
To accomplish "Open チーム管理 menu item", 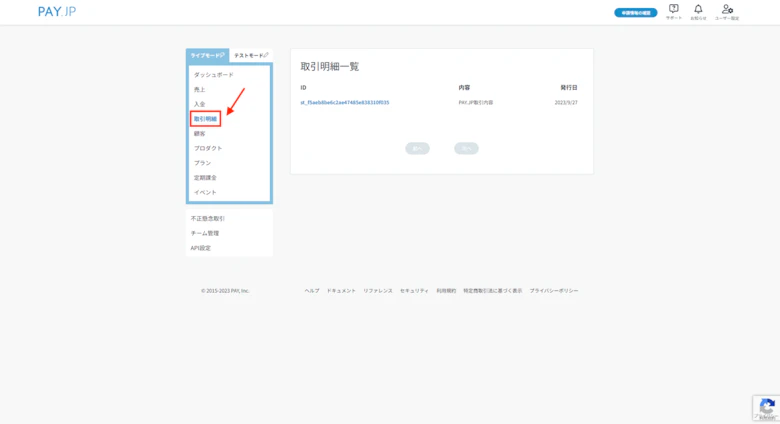I will coord(205,233).
